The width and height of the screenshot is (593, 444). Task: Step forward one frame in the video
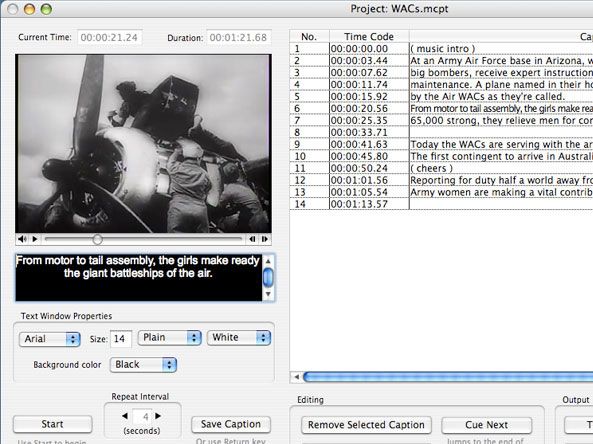tap(264, 239)
